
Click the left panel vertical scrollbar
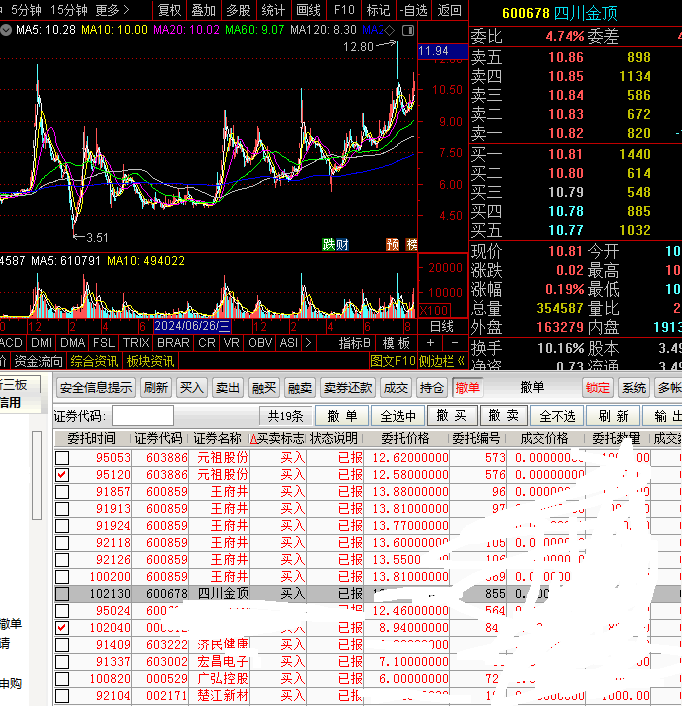click(x=37, y=475)
